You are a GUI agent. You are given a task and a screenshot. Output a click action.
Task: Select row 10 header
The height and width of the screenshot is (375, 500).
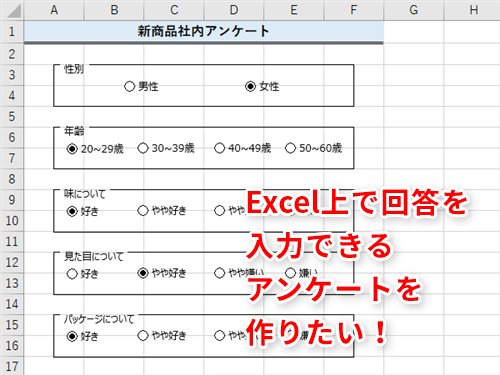tap(12, 221)
